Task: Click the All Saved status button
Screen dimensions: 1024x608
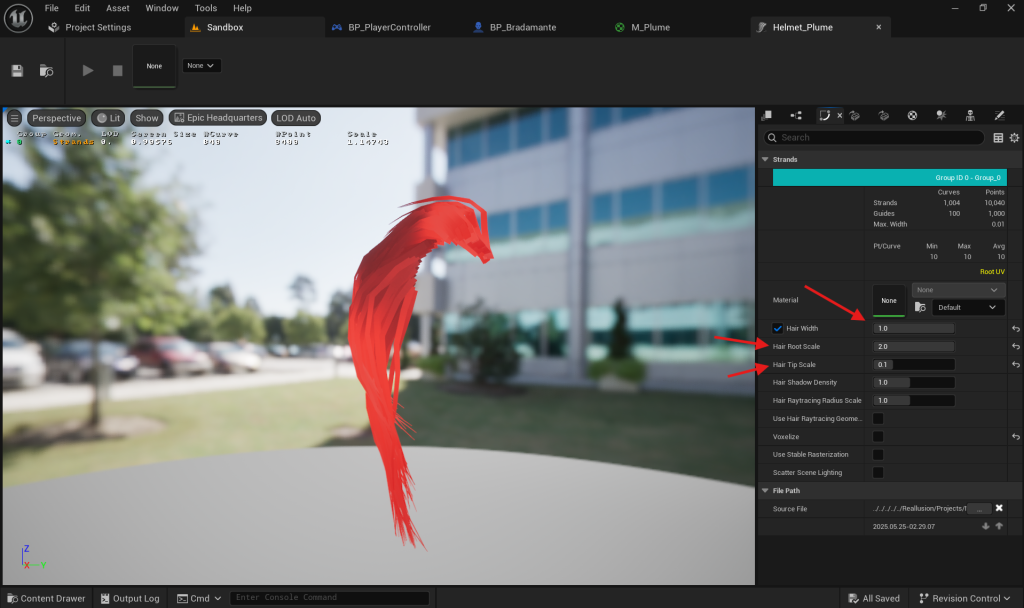Action: (874, 598)
